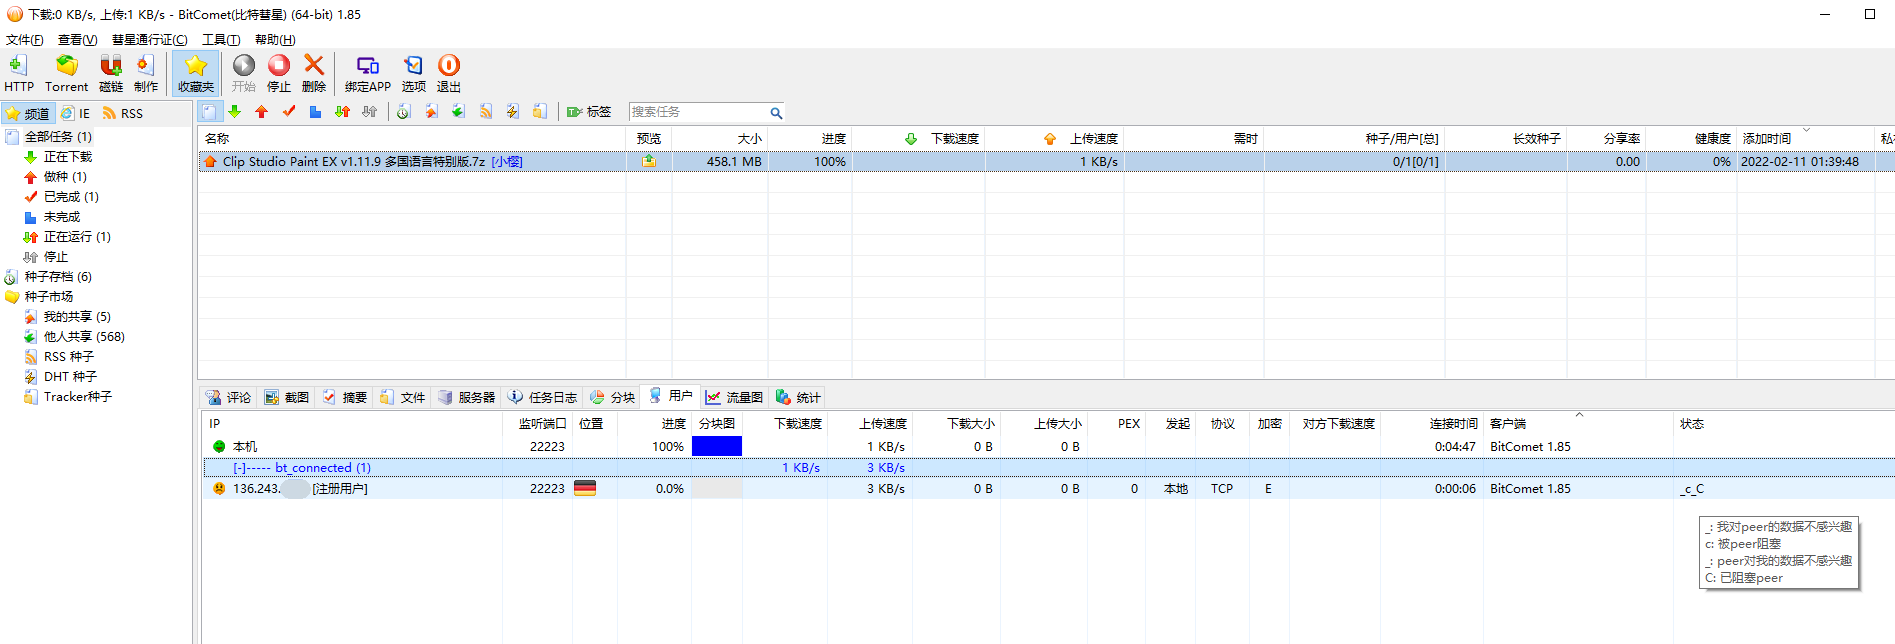Click the completed checkmark filter icon
Image resolution: width=1895 pixels, height=644 pixels.
point(289,112)
